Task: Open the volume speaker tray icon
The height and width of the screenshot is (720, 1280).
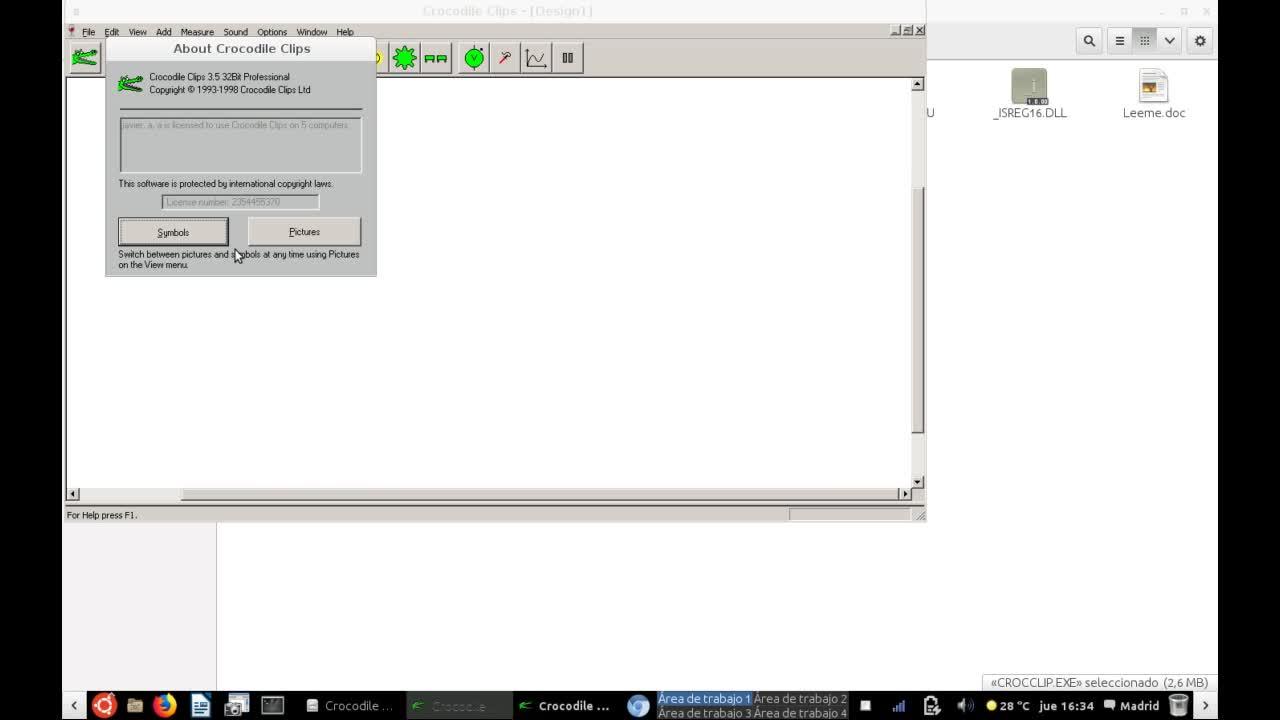Action: [x=965, y=705]
